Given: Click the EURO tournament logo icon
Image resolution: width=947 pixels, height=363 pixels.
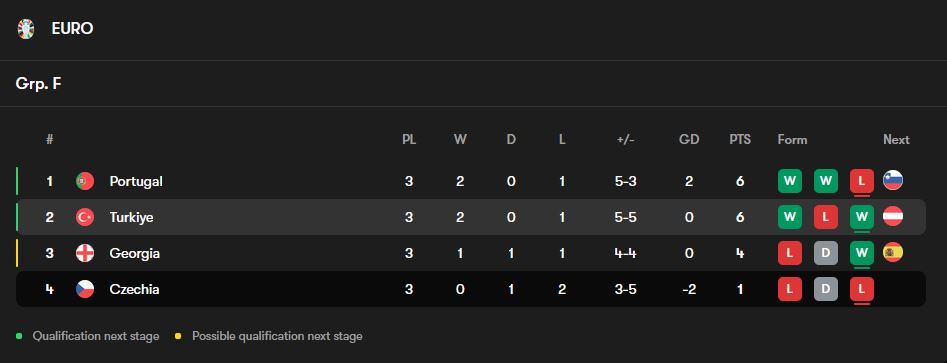Looking at the screenshot, I should point(26,29).
